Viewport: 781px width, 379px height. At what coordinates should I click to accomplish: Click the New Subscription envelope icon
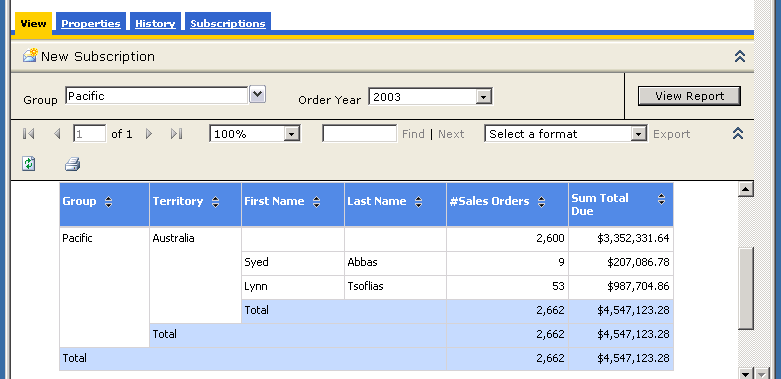click(x=30, y=55)
